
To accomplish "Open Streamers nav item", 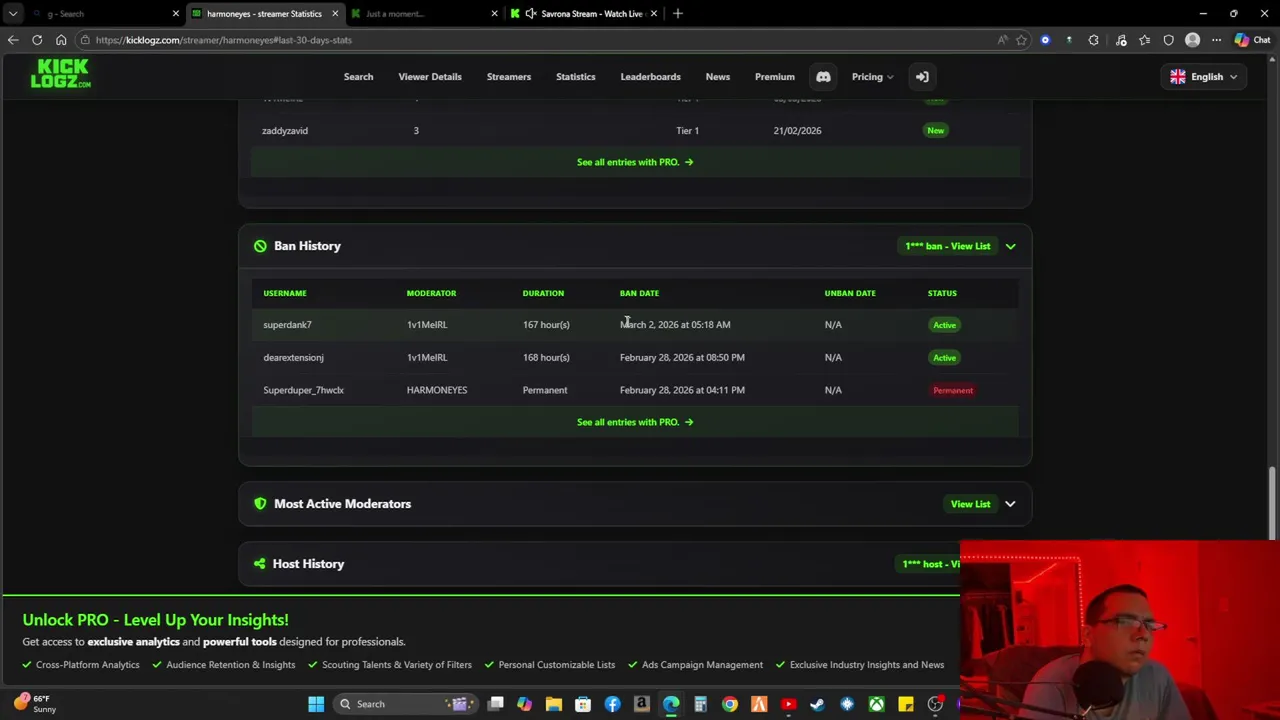I will [x=508, y=77].
